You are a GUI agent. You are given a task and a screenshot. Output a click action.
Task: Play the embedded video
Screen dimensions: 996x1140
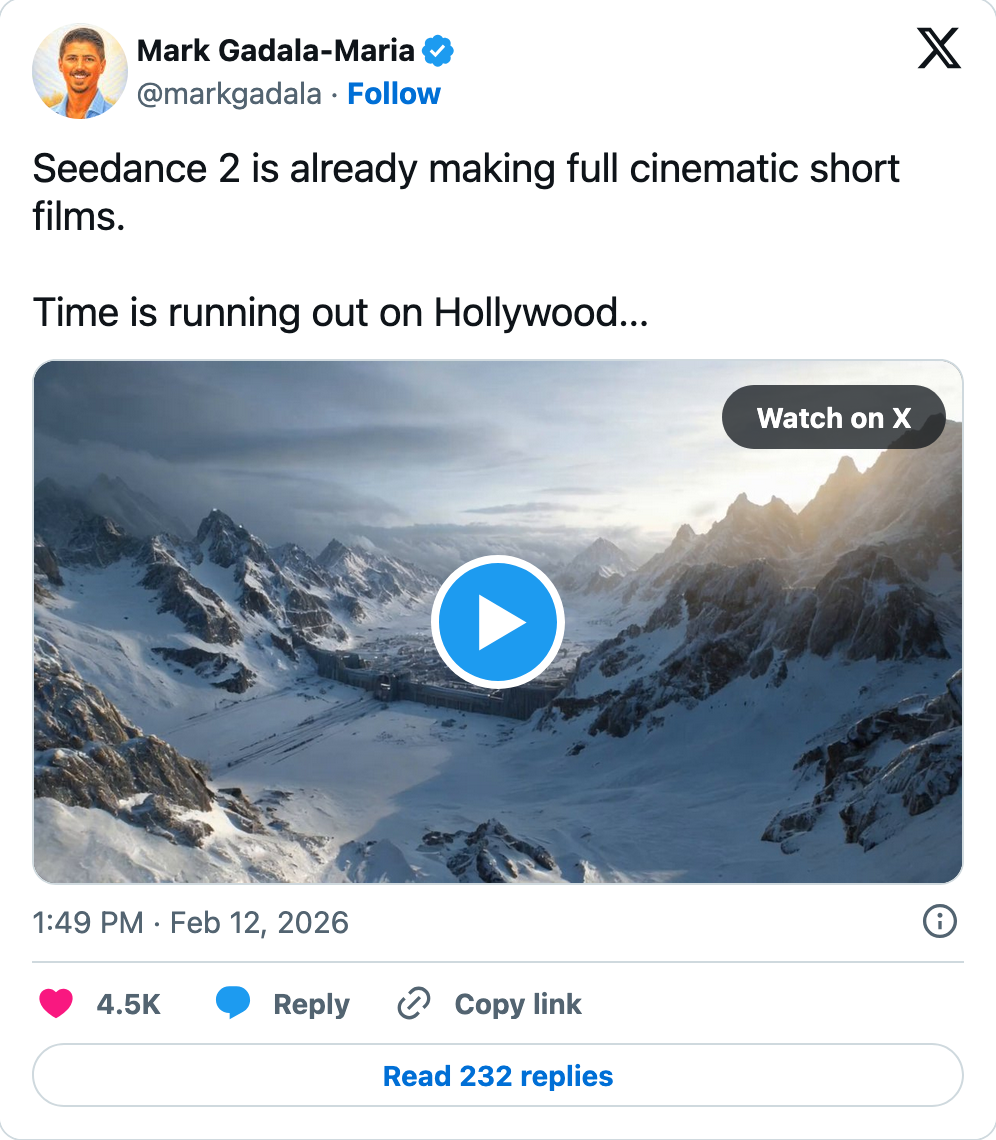(x=498, y=622)
